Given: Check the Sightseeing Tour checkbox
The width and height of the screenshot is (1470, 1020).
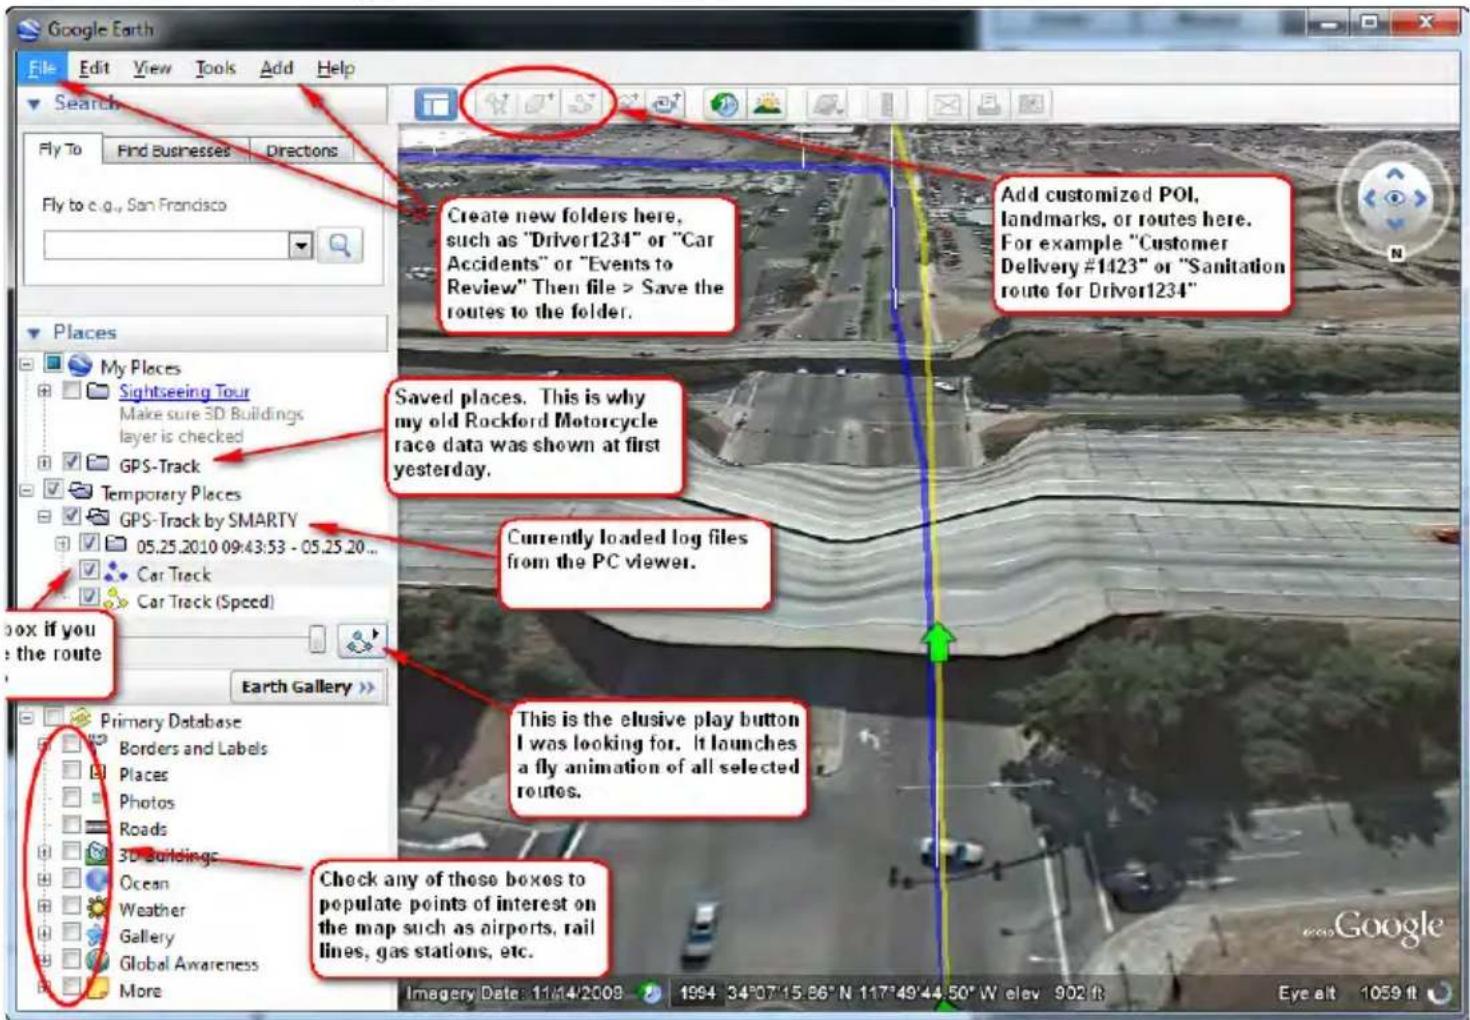Looking at the screenshot, I should click(71, 390).
